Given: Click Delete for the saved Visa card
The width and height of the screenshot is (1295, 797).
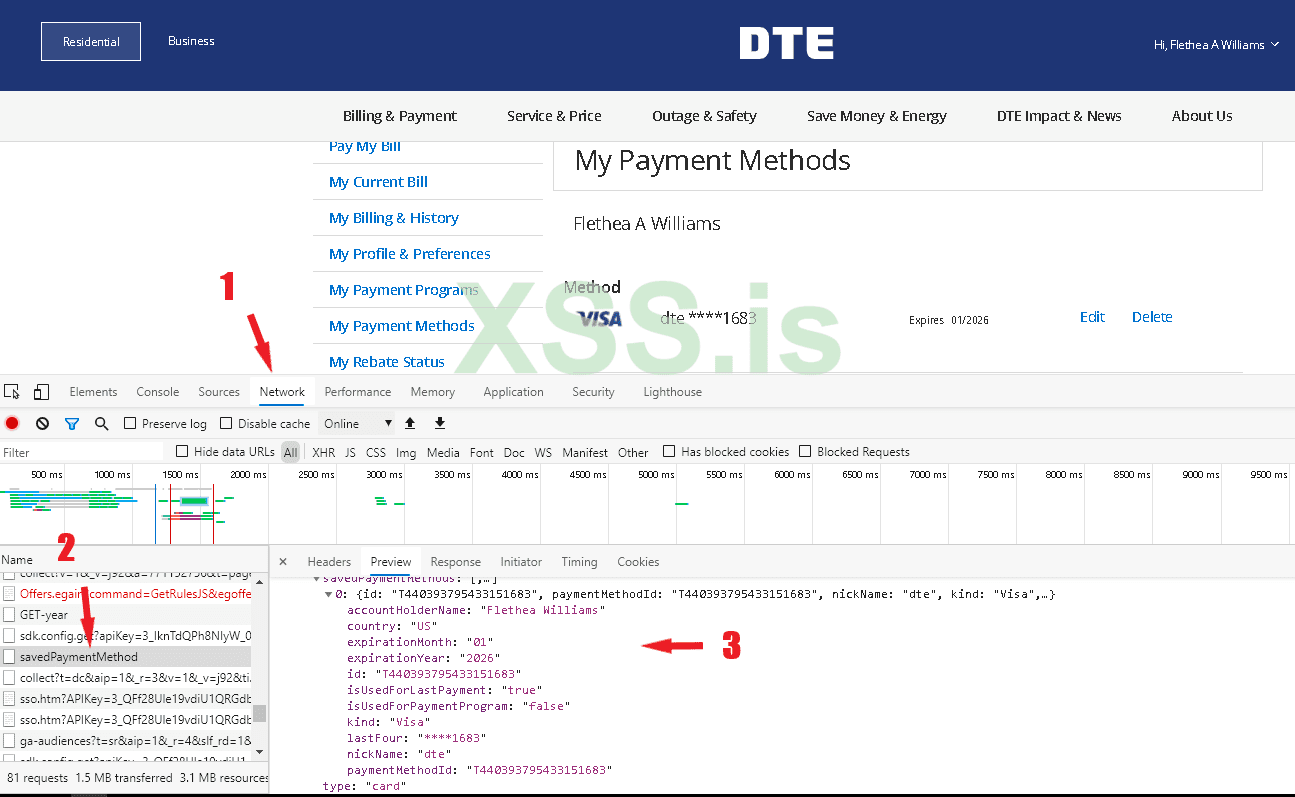Looking at the screenshot, I should (1152, 317).
